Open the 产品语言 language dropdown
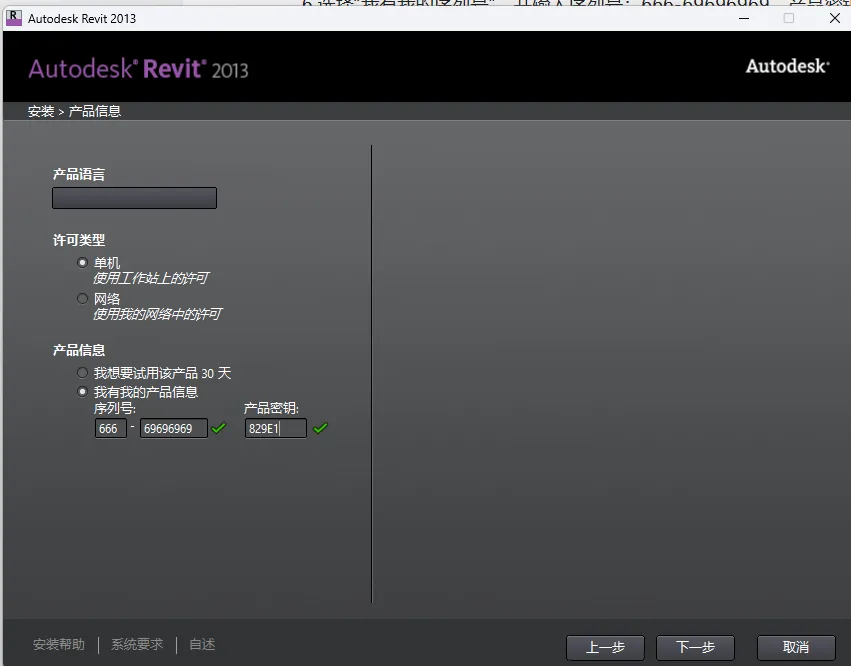Viewport: 851px width, 666px height. 135,198
